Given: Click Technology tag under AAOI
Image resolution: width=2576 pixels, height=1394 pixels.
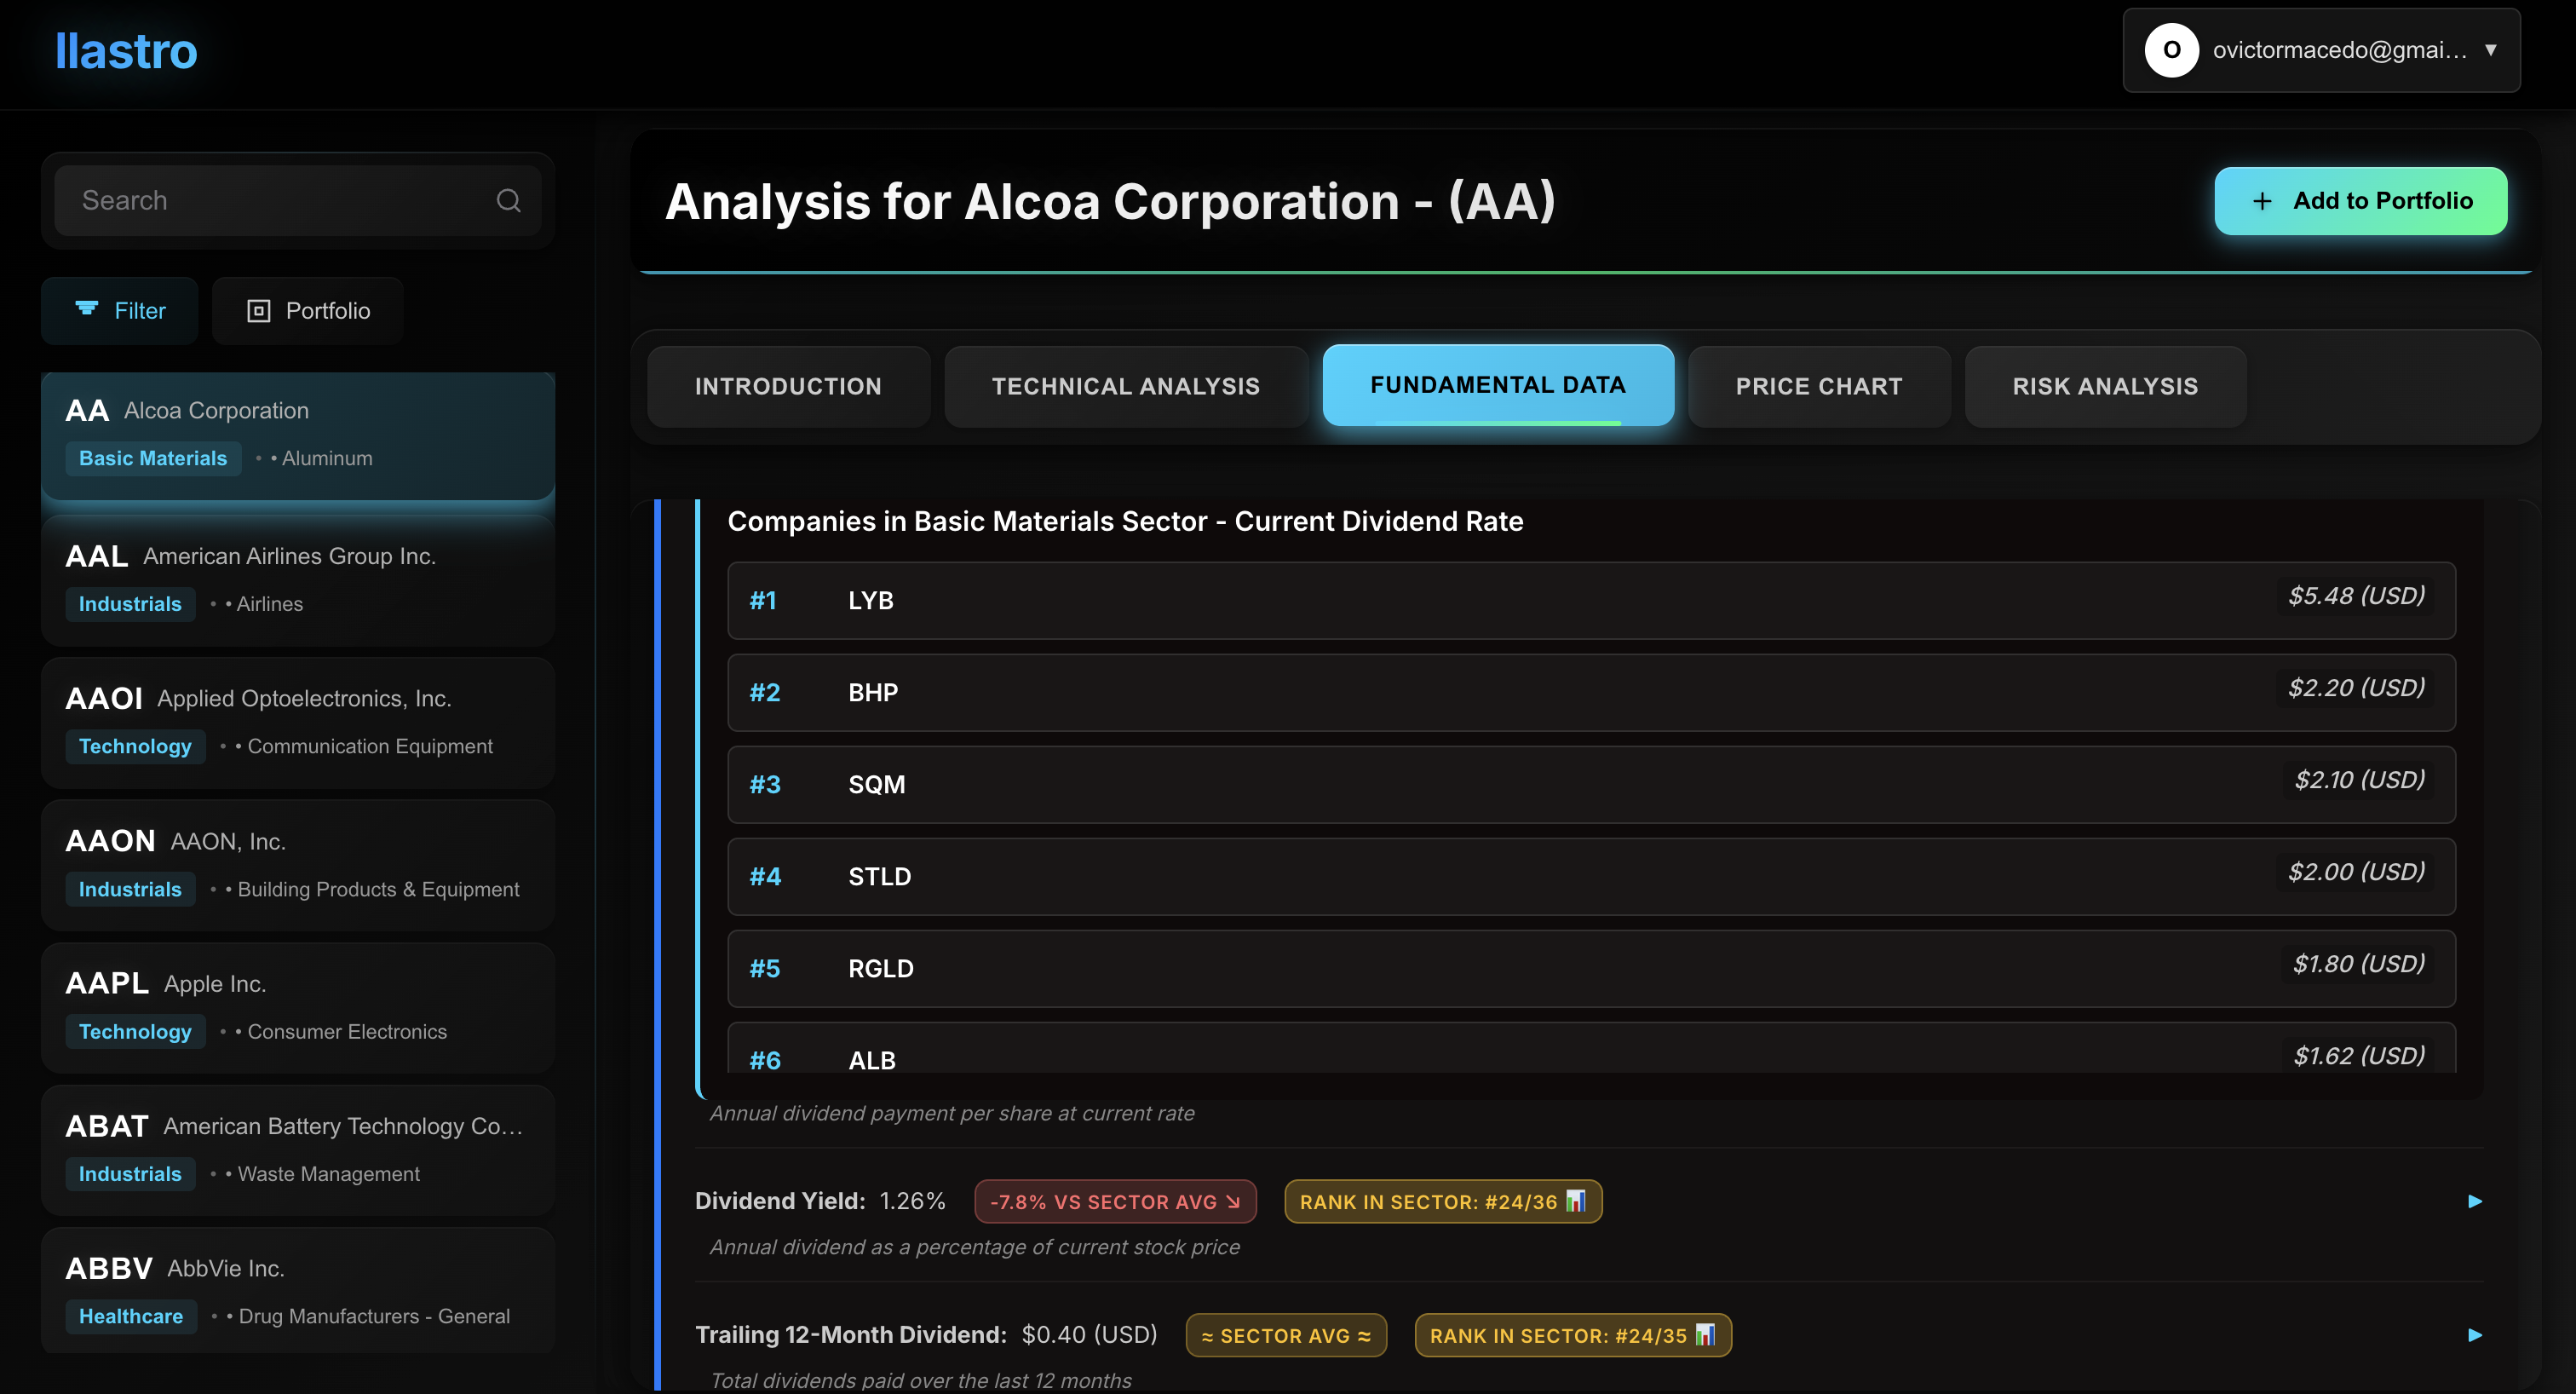Looking at the screenshot, I should pyautogui.click(x=135, y=746).
